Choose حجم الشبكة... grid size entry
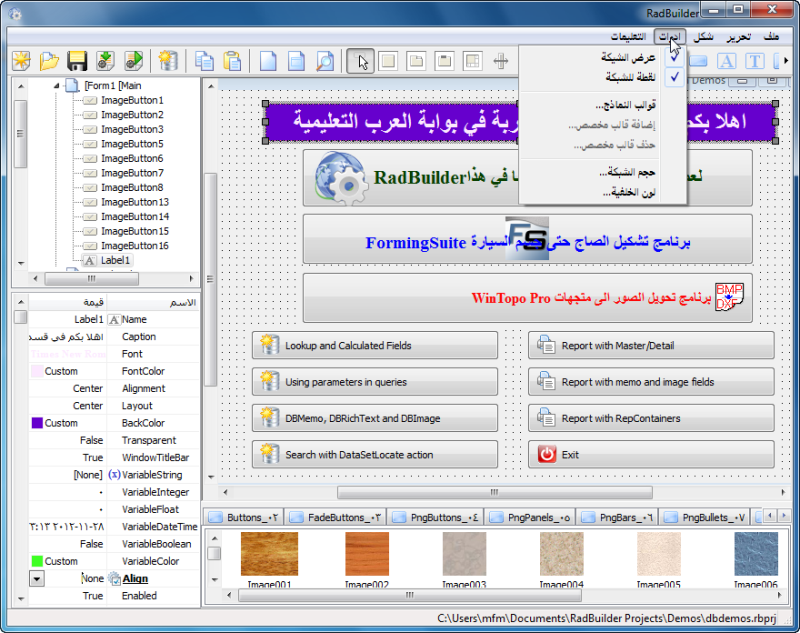The image size is (800, 633). point(602,172)
